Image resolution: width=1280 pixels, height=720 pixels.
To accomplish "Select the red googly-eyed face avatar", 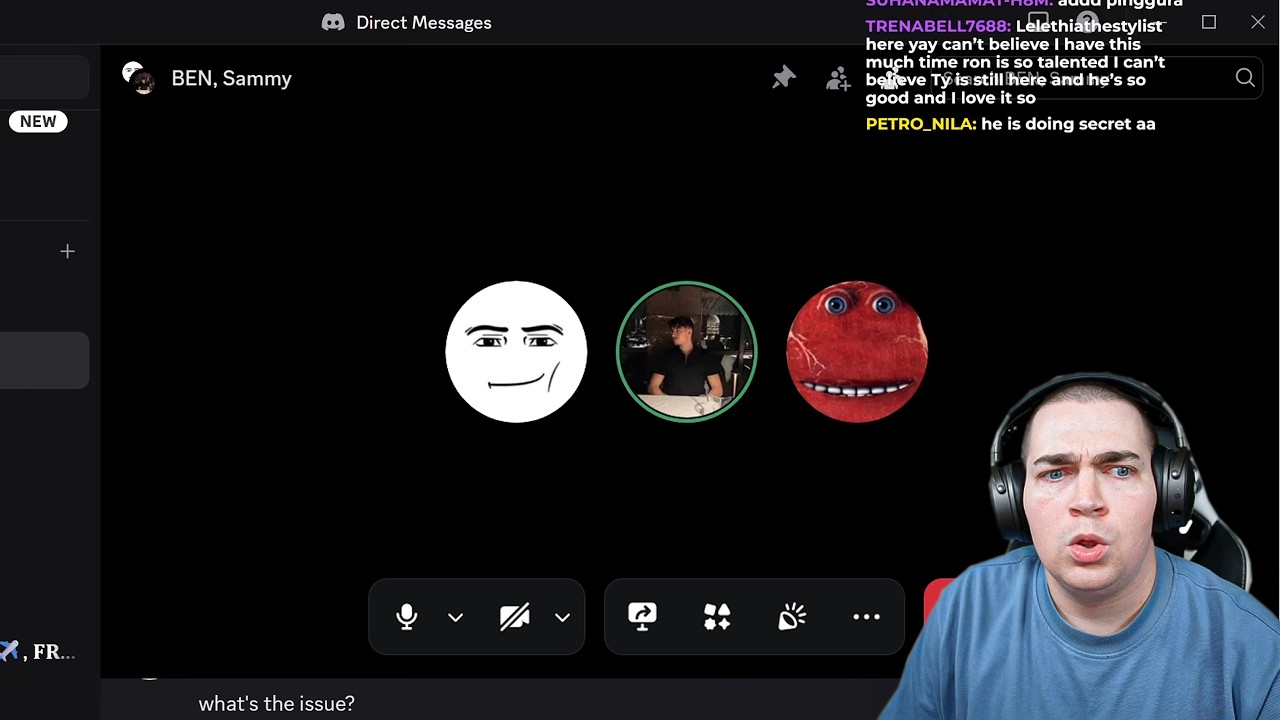I will point(857,351).
